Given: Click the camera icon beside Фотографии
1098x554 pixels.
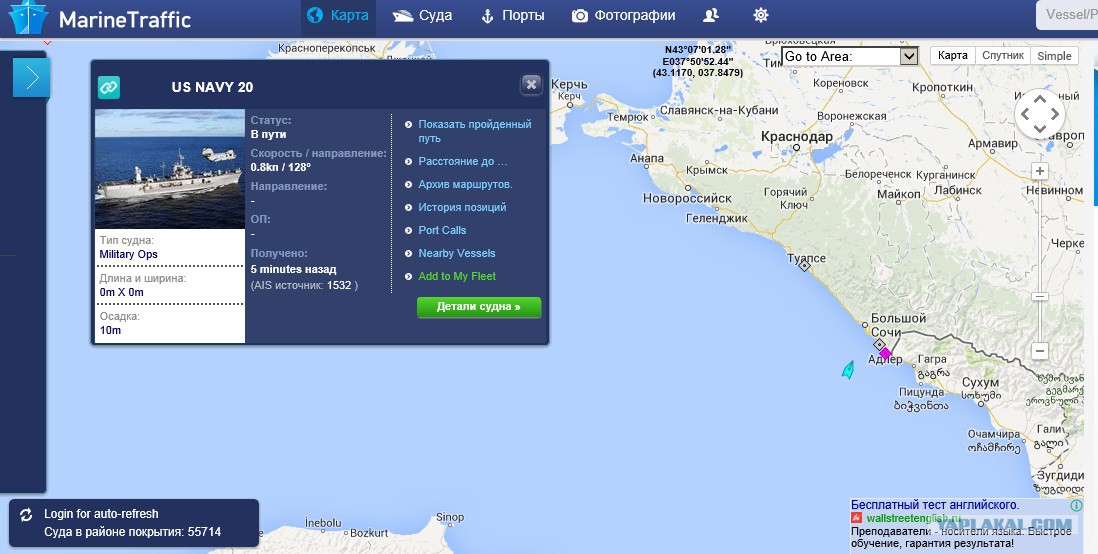Looking at the screenshot, I should pos(579,16).
